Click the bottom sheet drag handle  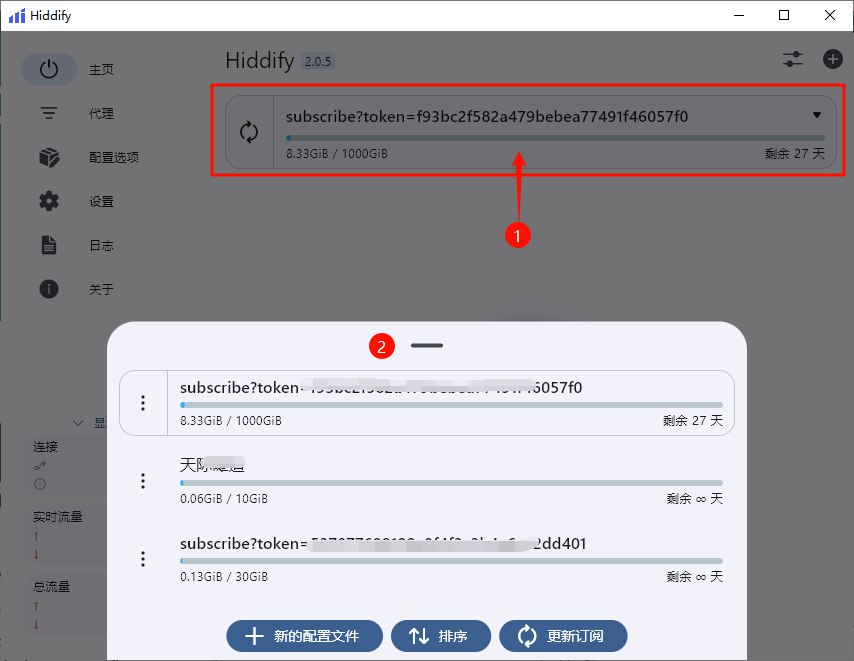(426, 346)
